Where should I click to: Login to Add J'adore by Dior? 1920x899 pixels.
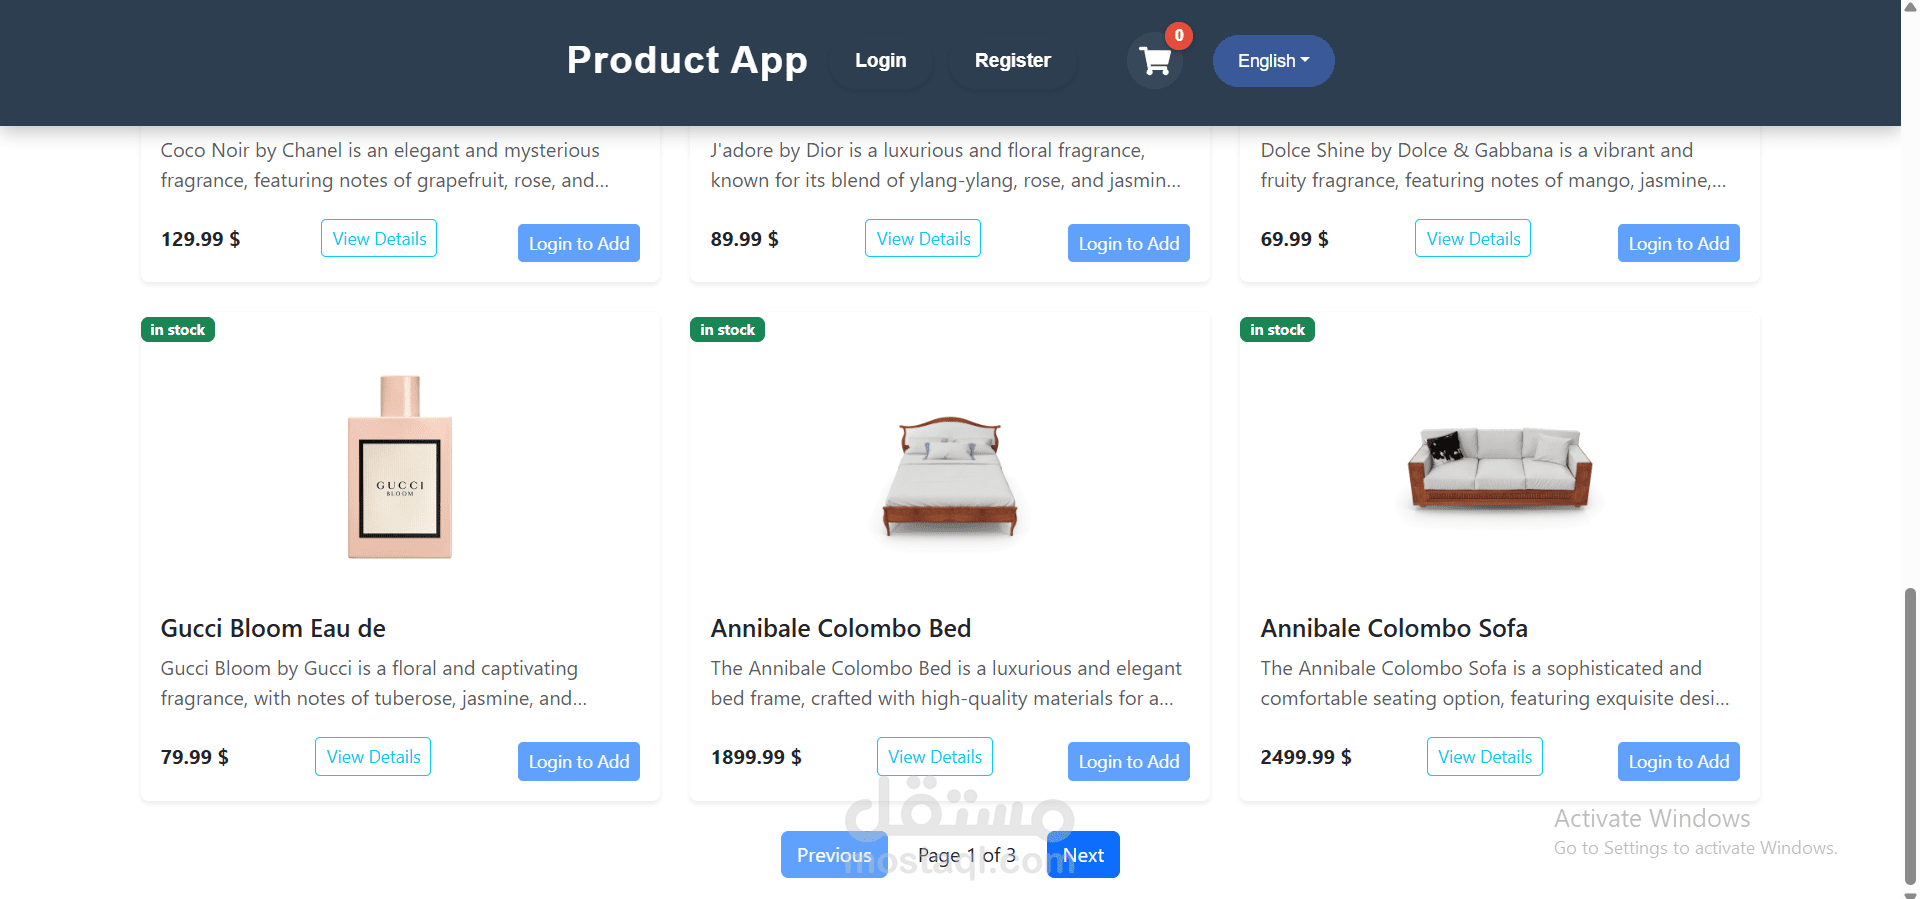pyautogui.click(x=1128, y=244)
